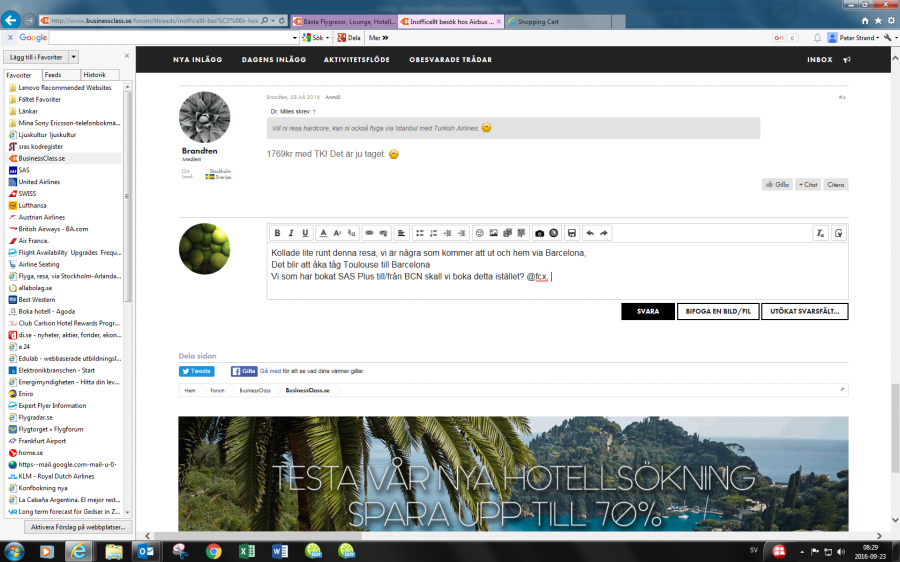
Task: Click remove formatting icon in editor
Action: pyautogui.click(x=820, y=233)
